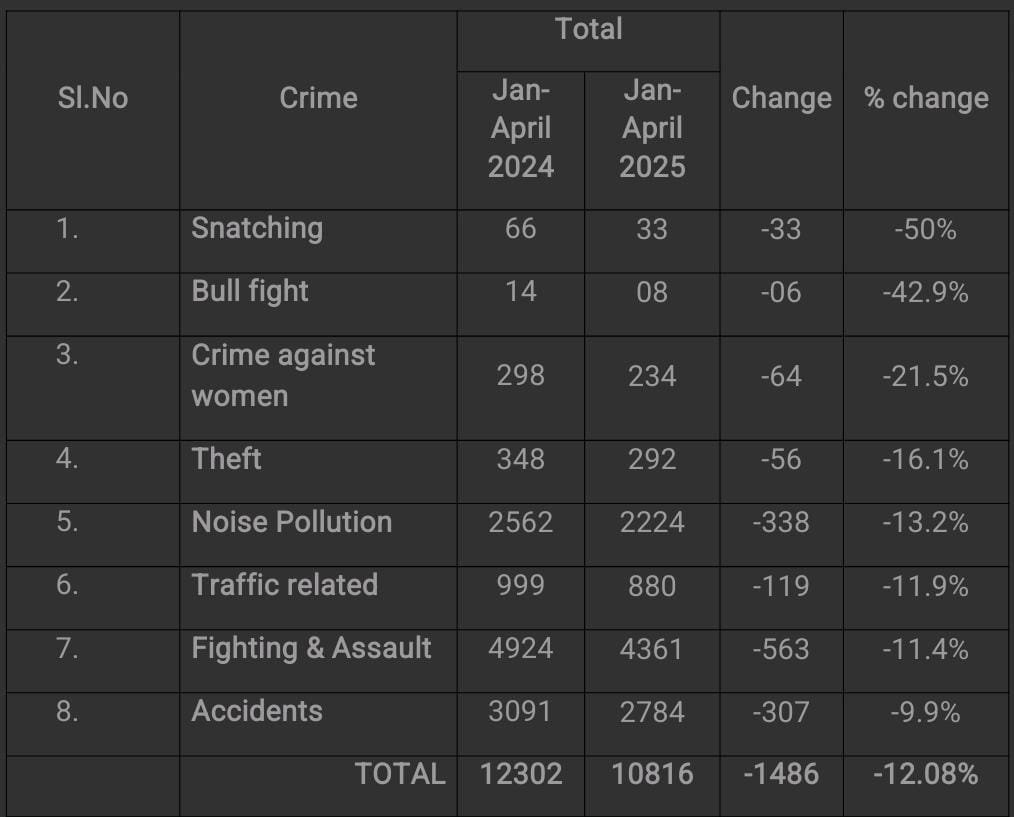
Task: Select the Fighting & Assault cell
Action: pos(312,648)
